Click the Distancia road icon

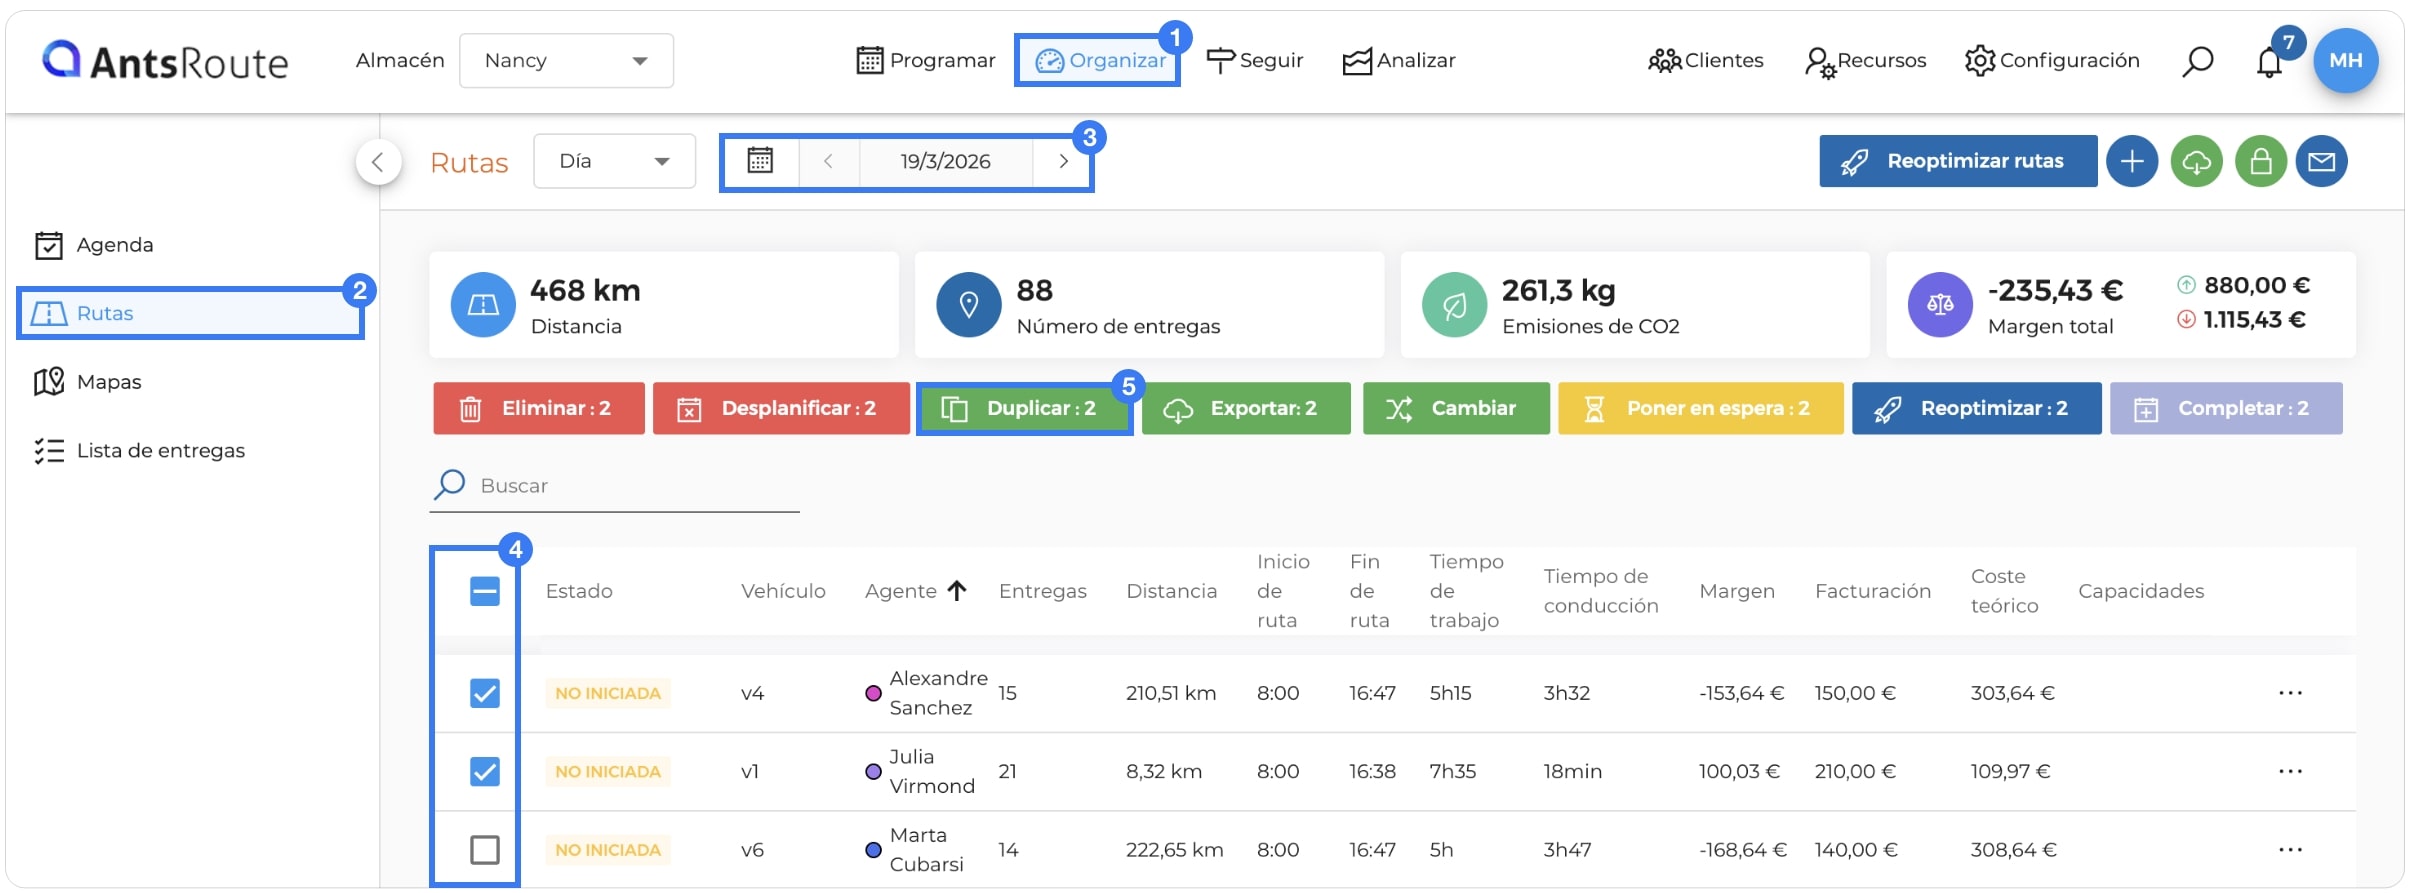point(483,305)
